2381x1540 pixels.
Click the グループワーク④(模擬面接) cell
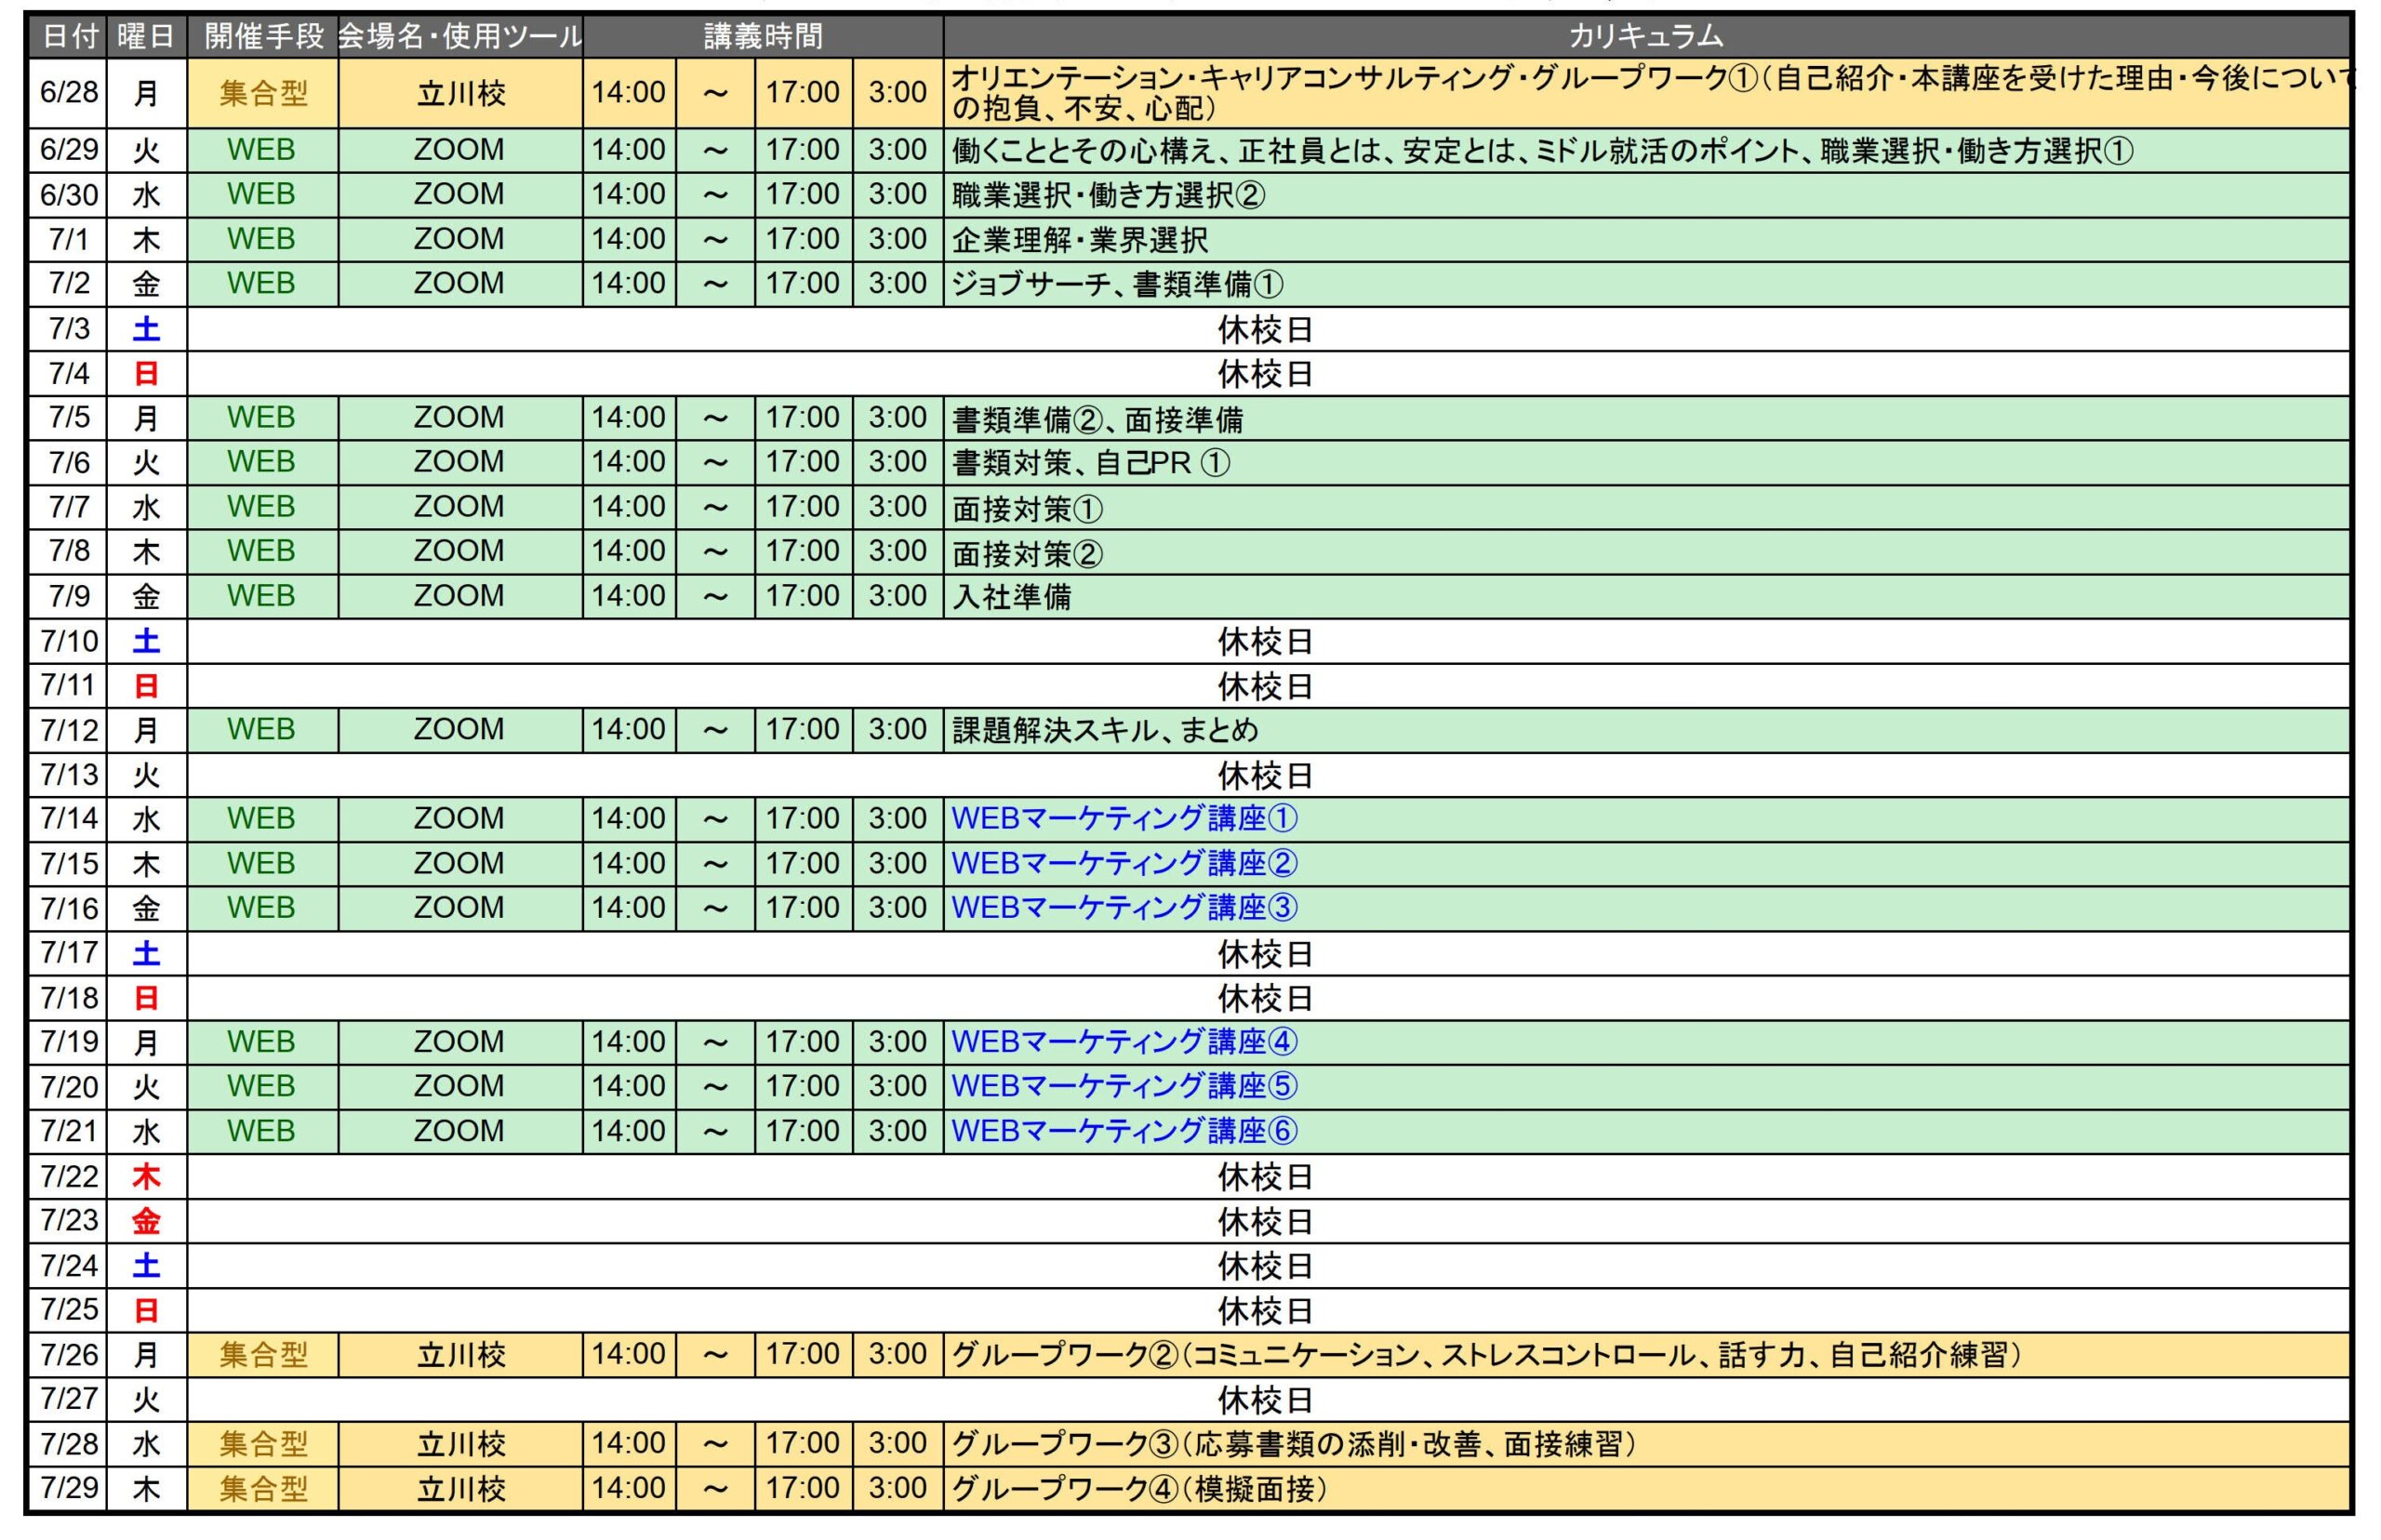point(1646,1488)
